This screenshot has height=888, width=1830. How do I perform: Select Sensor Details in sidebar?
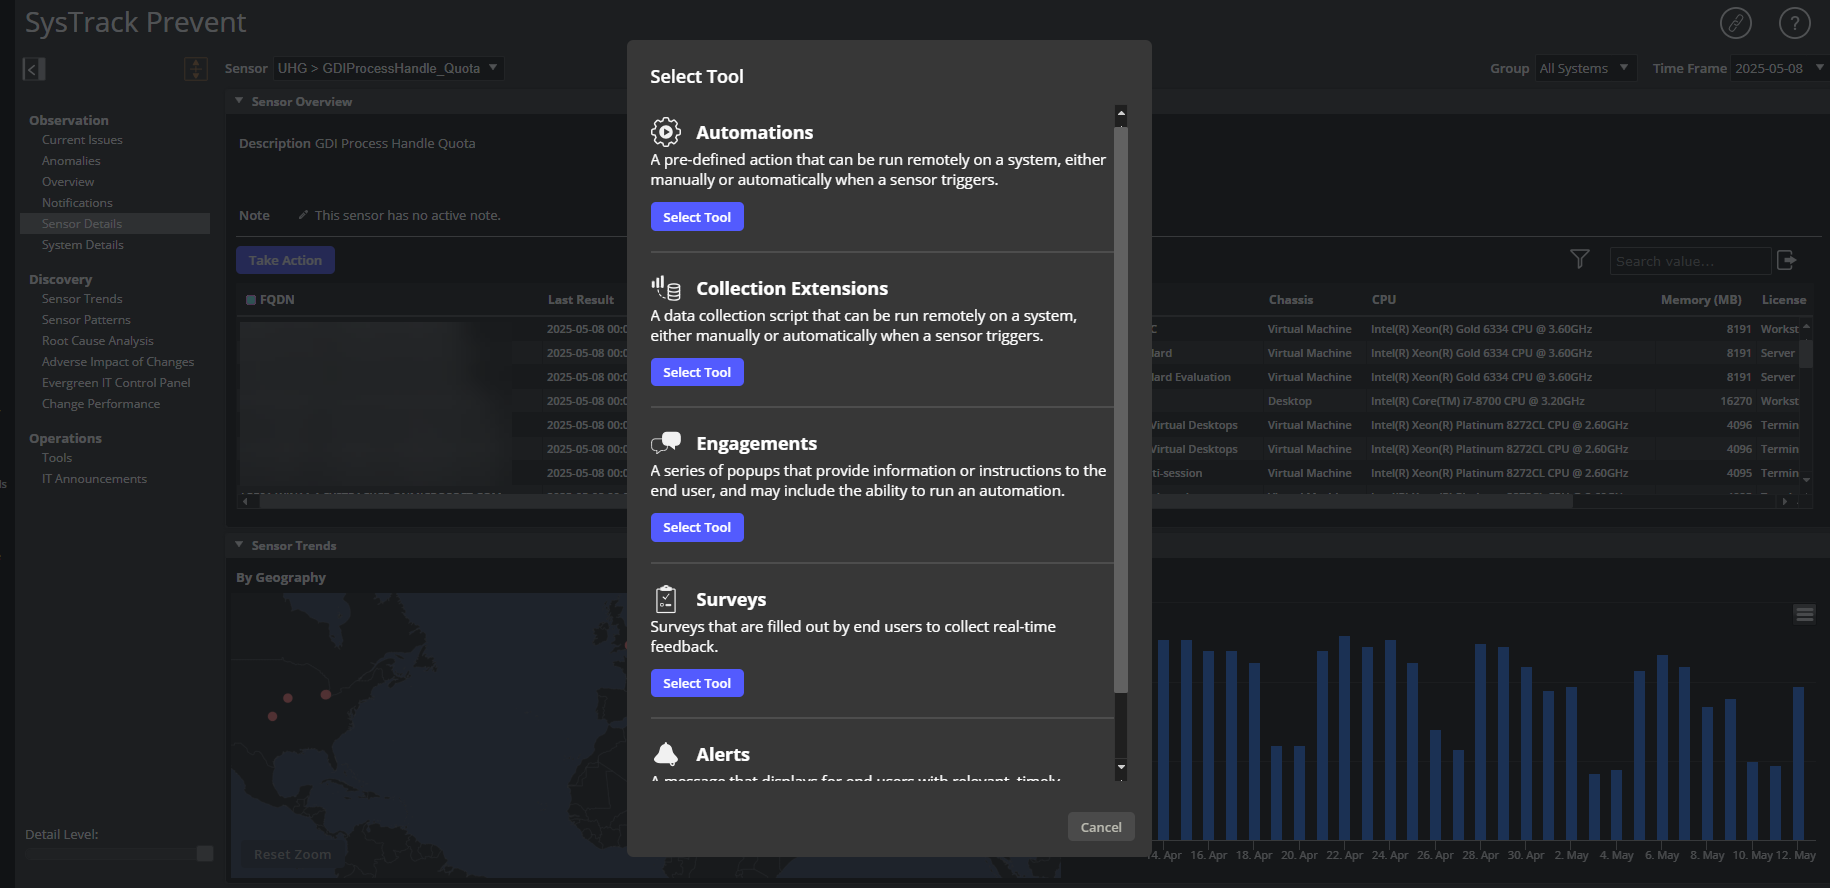tap(115, 224)
